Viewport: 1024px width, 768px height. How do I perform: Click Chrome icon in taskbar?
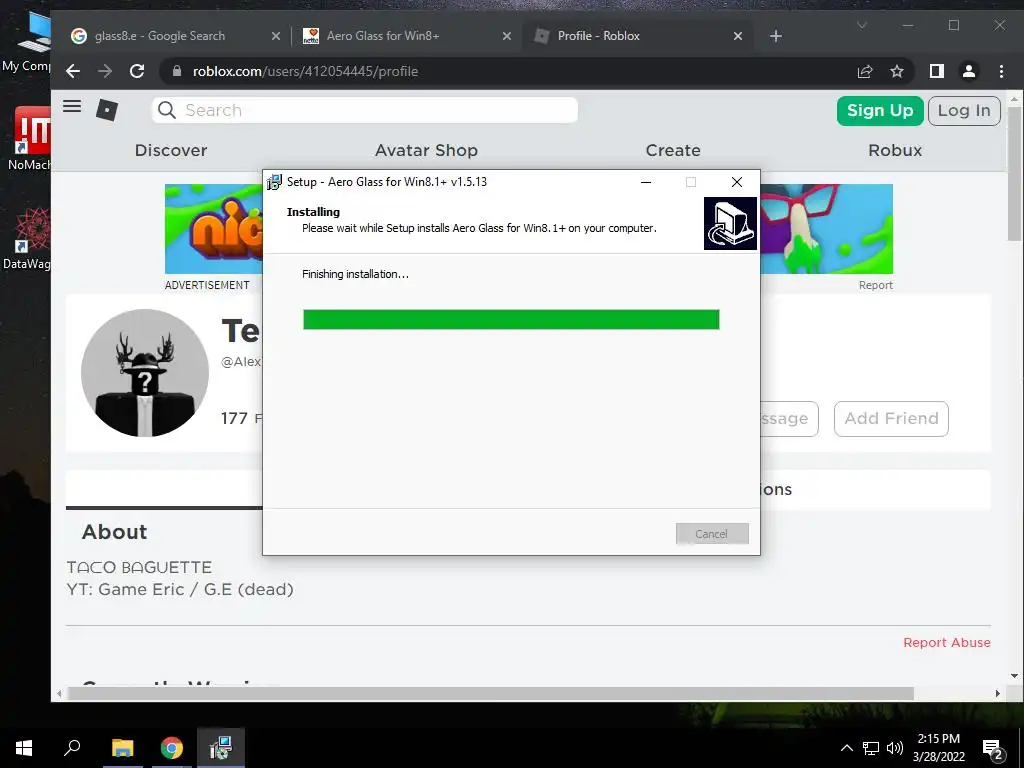pyautogui.click(x=172, y=748)
